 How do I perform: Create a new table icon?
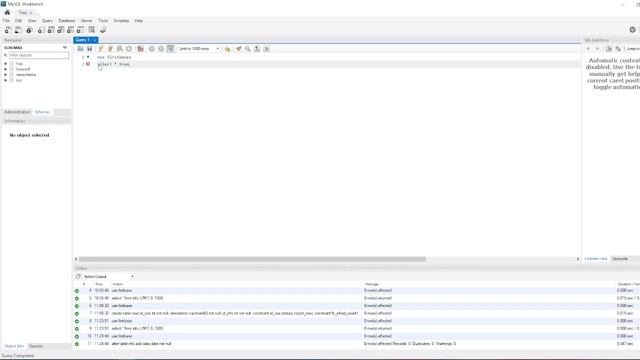tap(51, 30)
